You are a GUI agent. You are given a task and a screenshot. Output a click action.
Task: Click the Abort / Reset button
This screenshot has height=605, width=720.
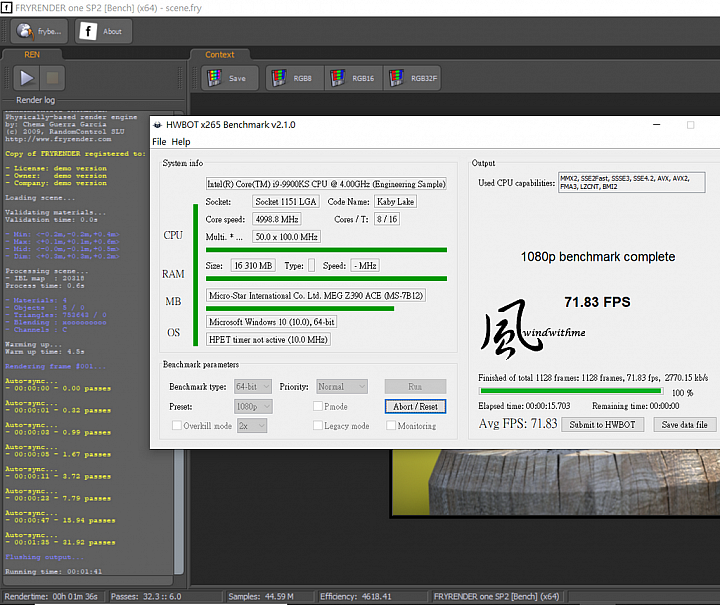click(x=415, y=406)
